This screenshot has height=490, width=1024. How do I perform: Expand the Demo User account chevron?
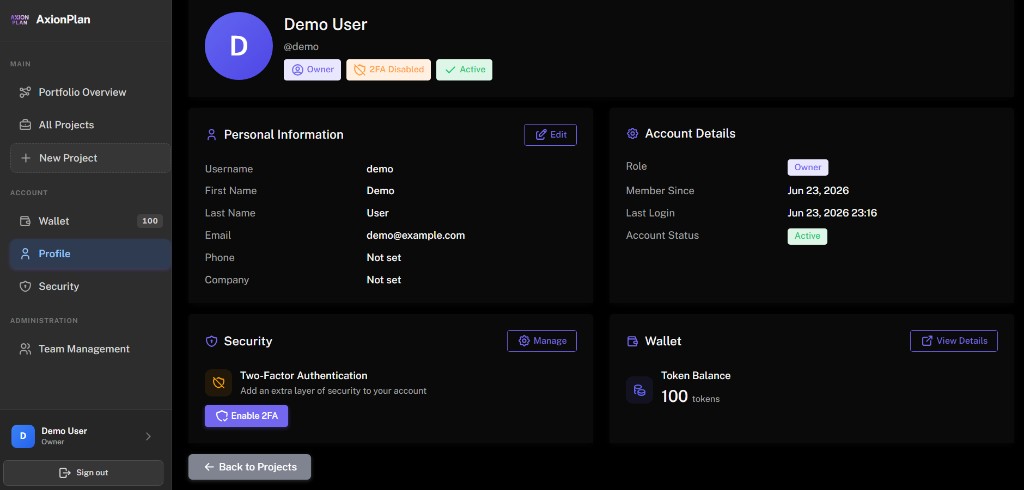click(148, 436)
